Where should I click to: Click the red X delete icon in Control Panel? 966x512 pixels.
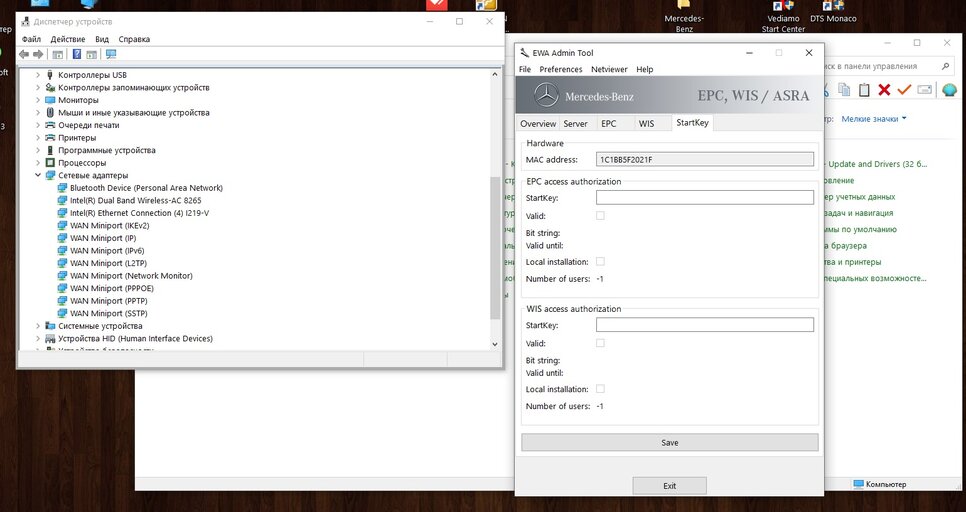884,90
